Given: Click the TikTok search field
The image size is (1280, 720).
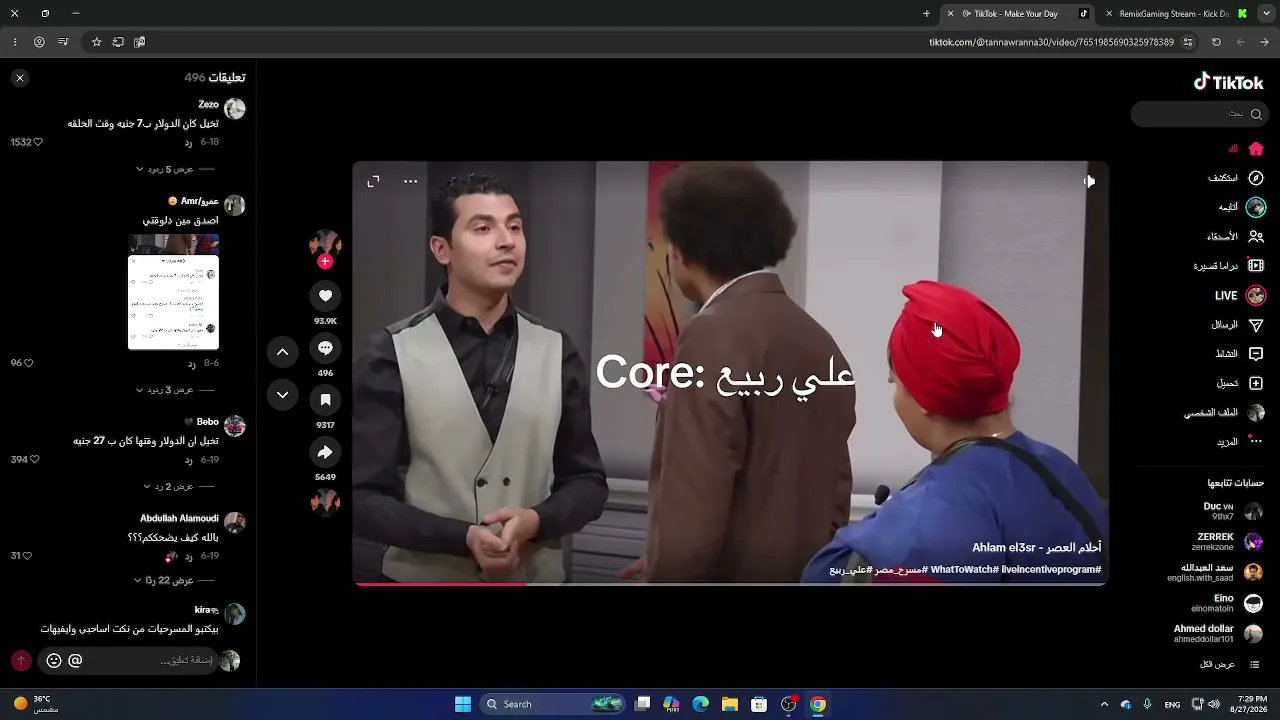Looking at the screenshot, I should click(1200, 114).
